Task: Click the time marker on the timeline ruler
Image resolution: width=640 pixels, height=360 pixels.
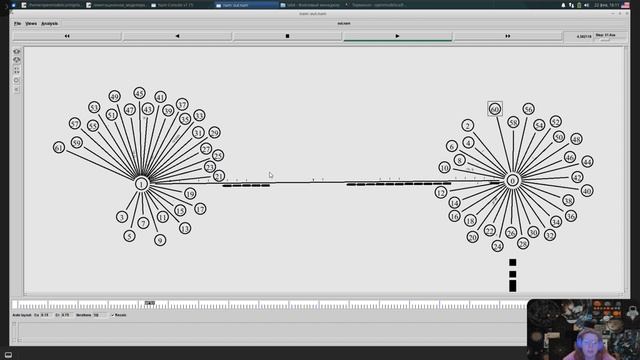Action: tap(150, 303)
